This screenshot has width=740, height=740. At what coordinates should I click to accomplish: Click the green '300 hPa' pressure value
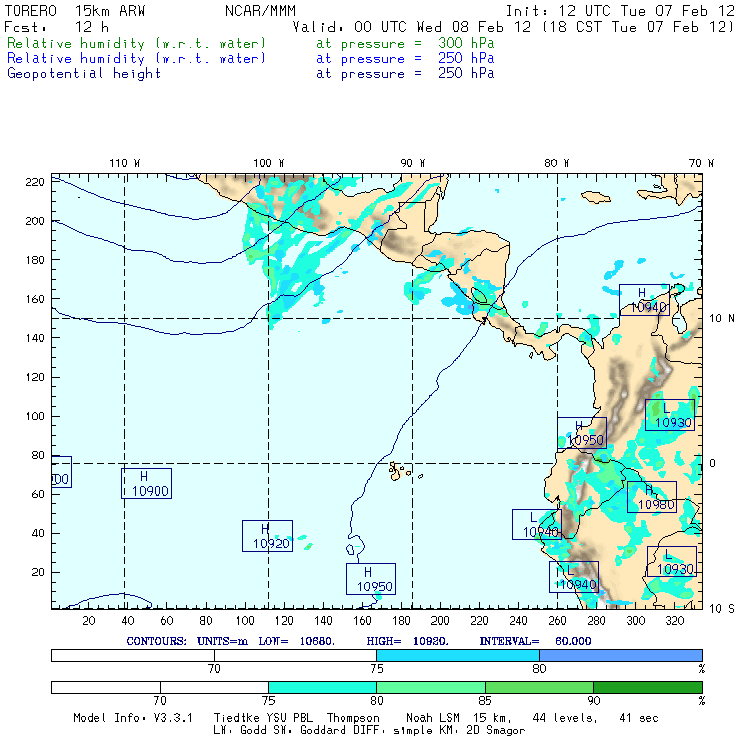point(466,43)
